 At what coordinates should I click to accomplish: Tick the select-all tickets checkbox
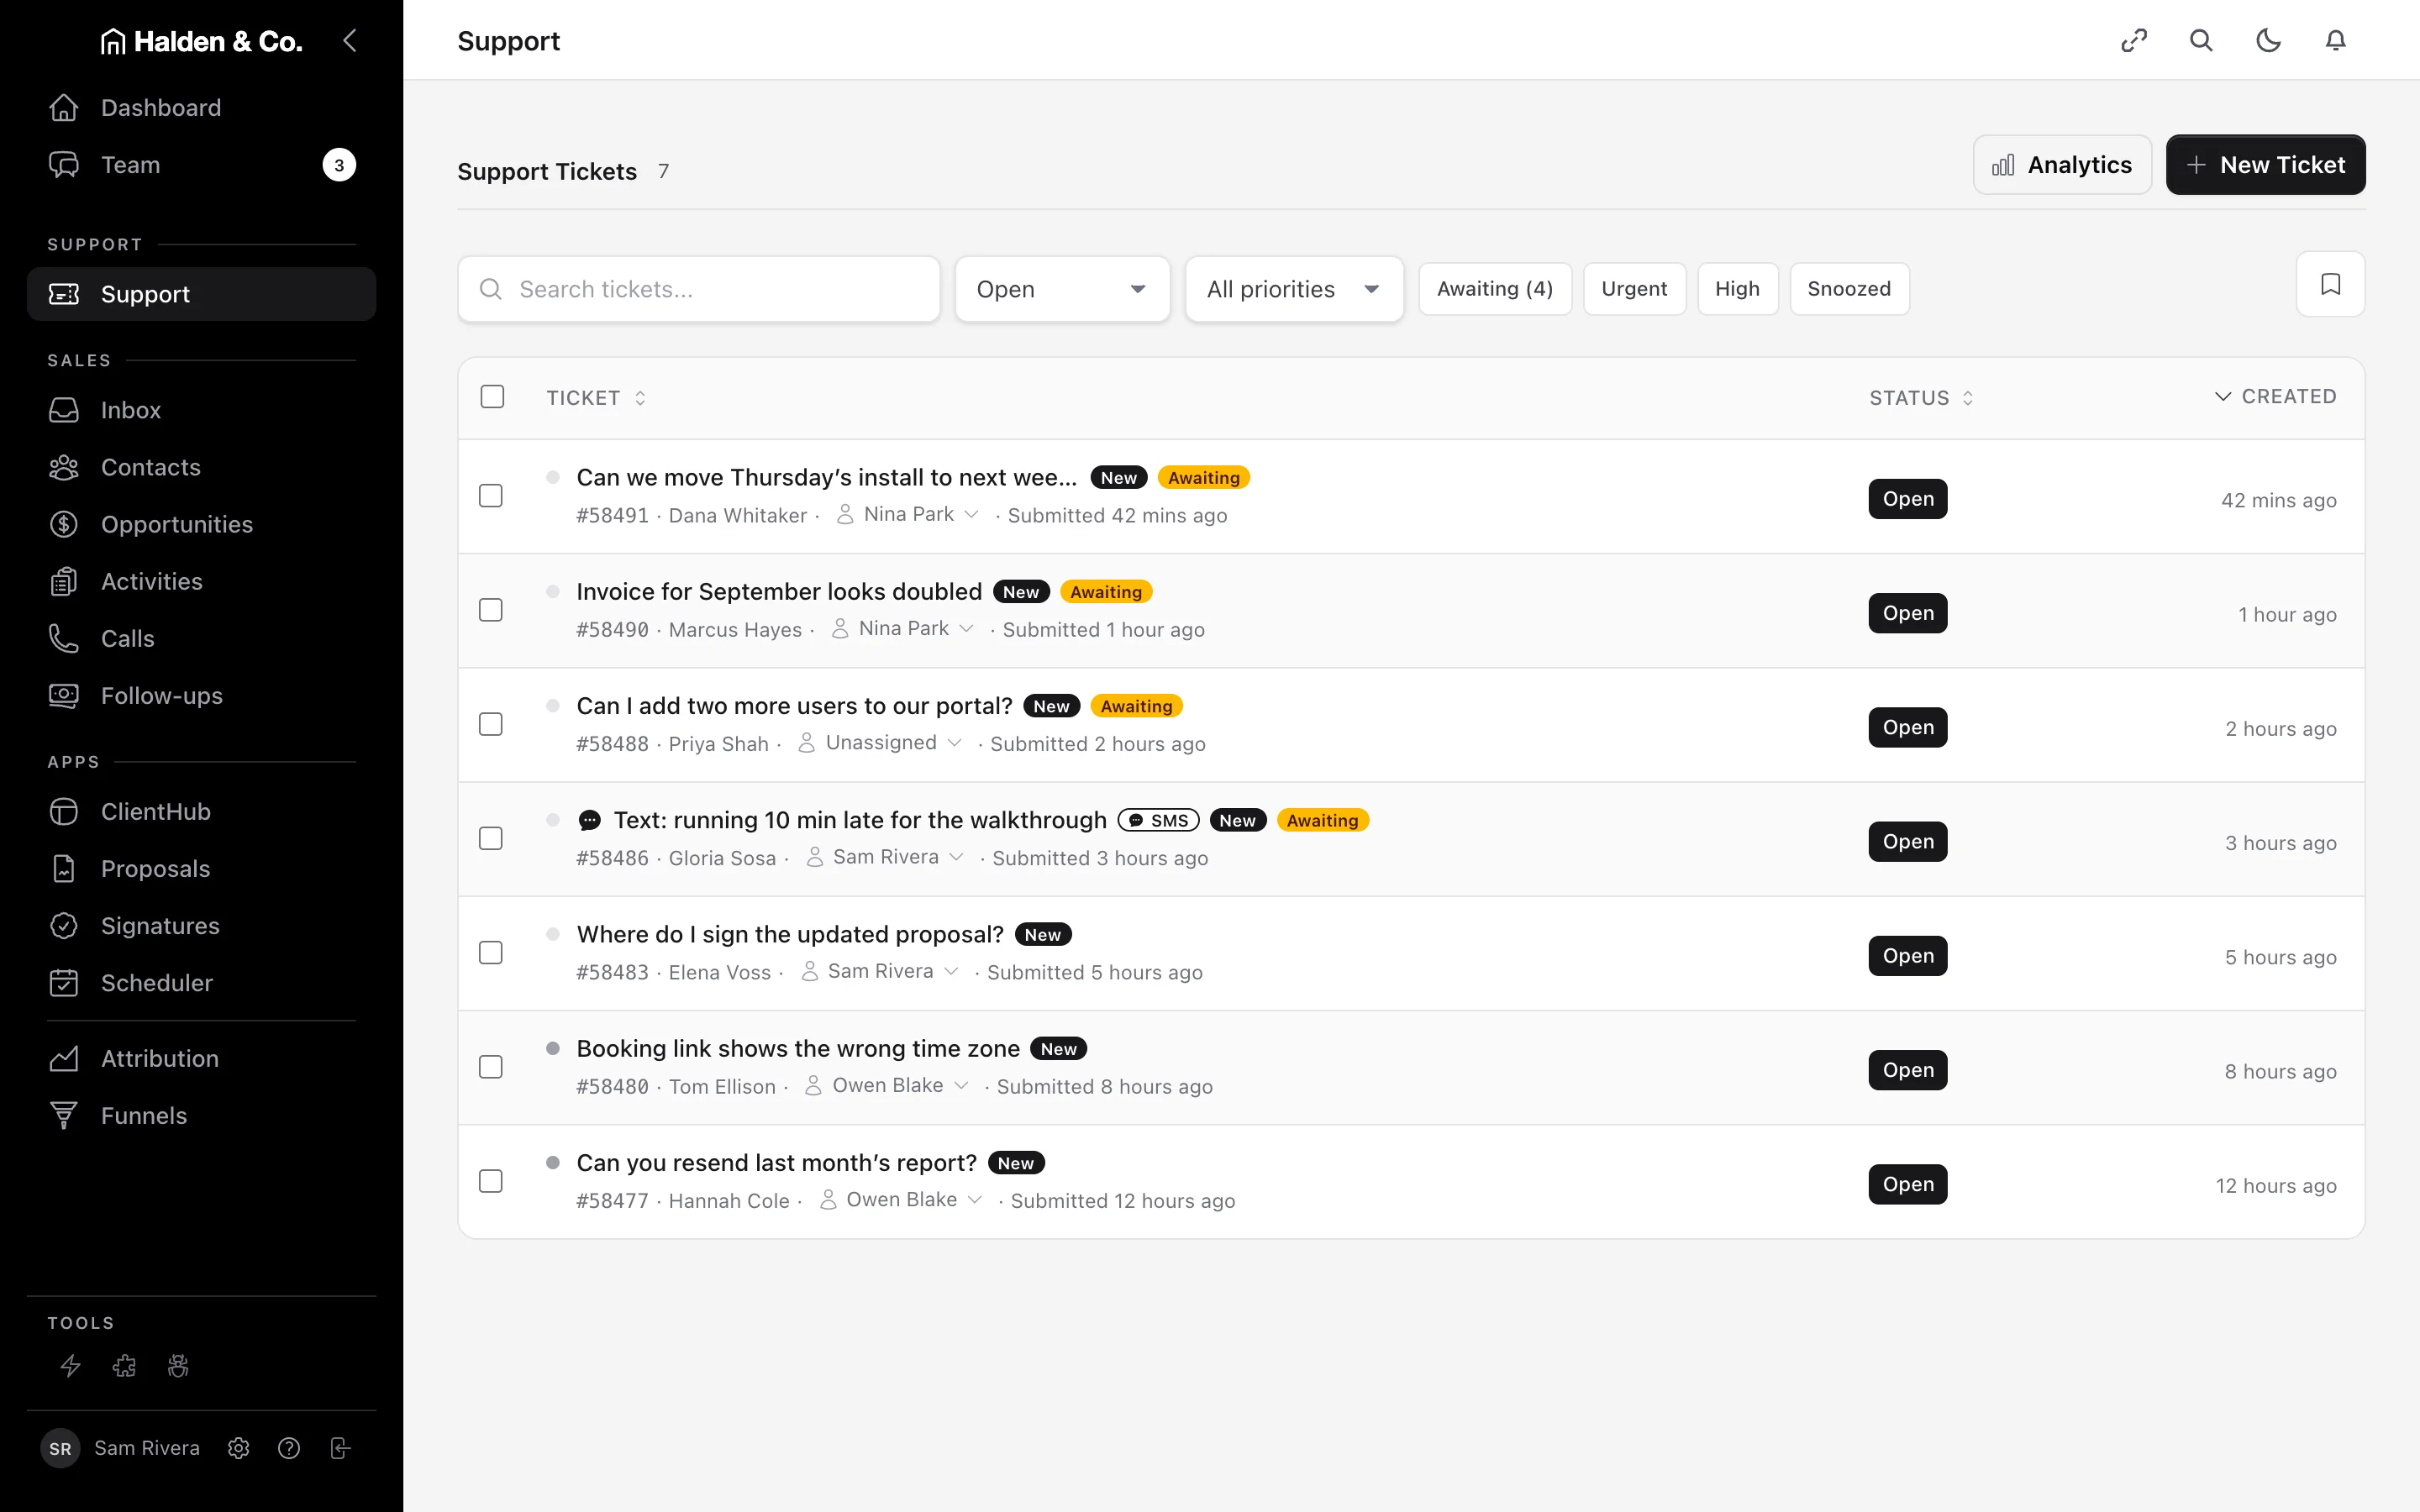tap(492, 397)
